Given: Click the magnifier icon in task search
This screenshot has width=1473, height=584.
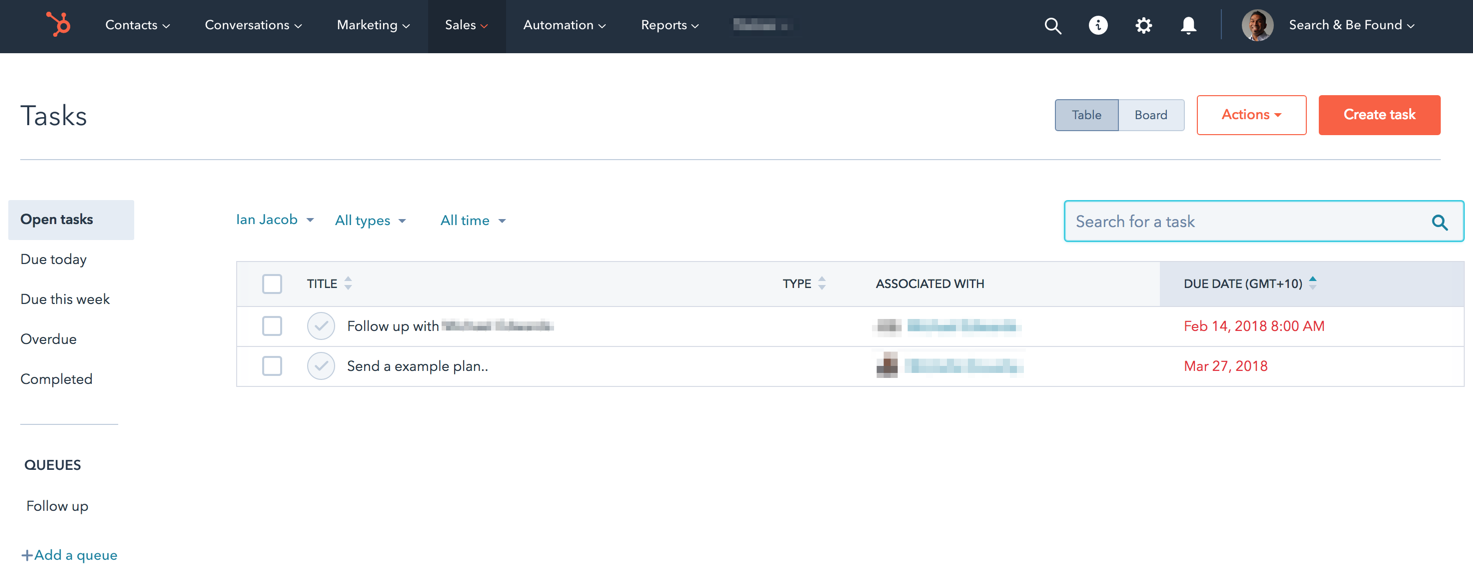Looking at the screenshot, I should [1439, 222].
